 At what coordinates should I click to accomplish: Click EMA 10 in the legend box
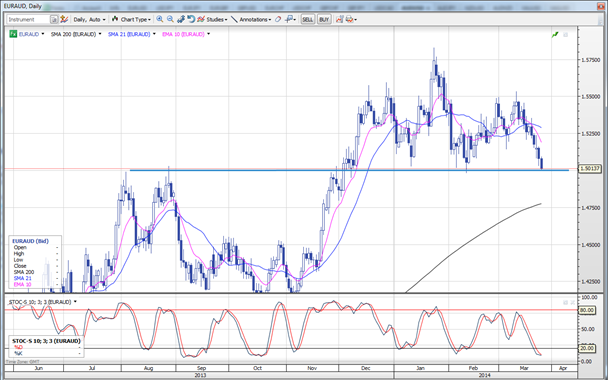point(22,285)
